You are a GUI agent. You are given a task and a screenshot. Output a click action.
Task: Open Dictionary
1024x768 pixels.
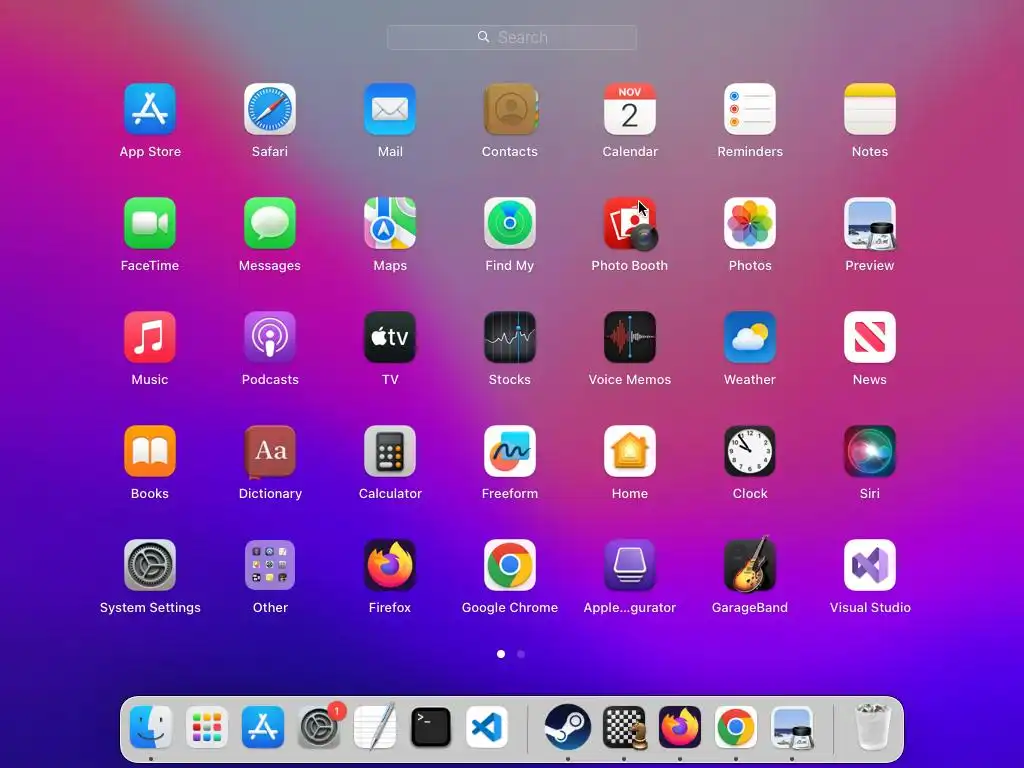270,451
